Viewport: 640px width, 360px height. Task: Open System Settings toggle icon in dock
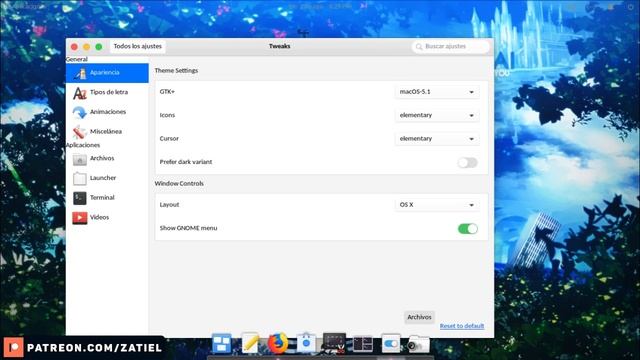click(391, 344)
